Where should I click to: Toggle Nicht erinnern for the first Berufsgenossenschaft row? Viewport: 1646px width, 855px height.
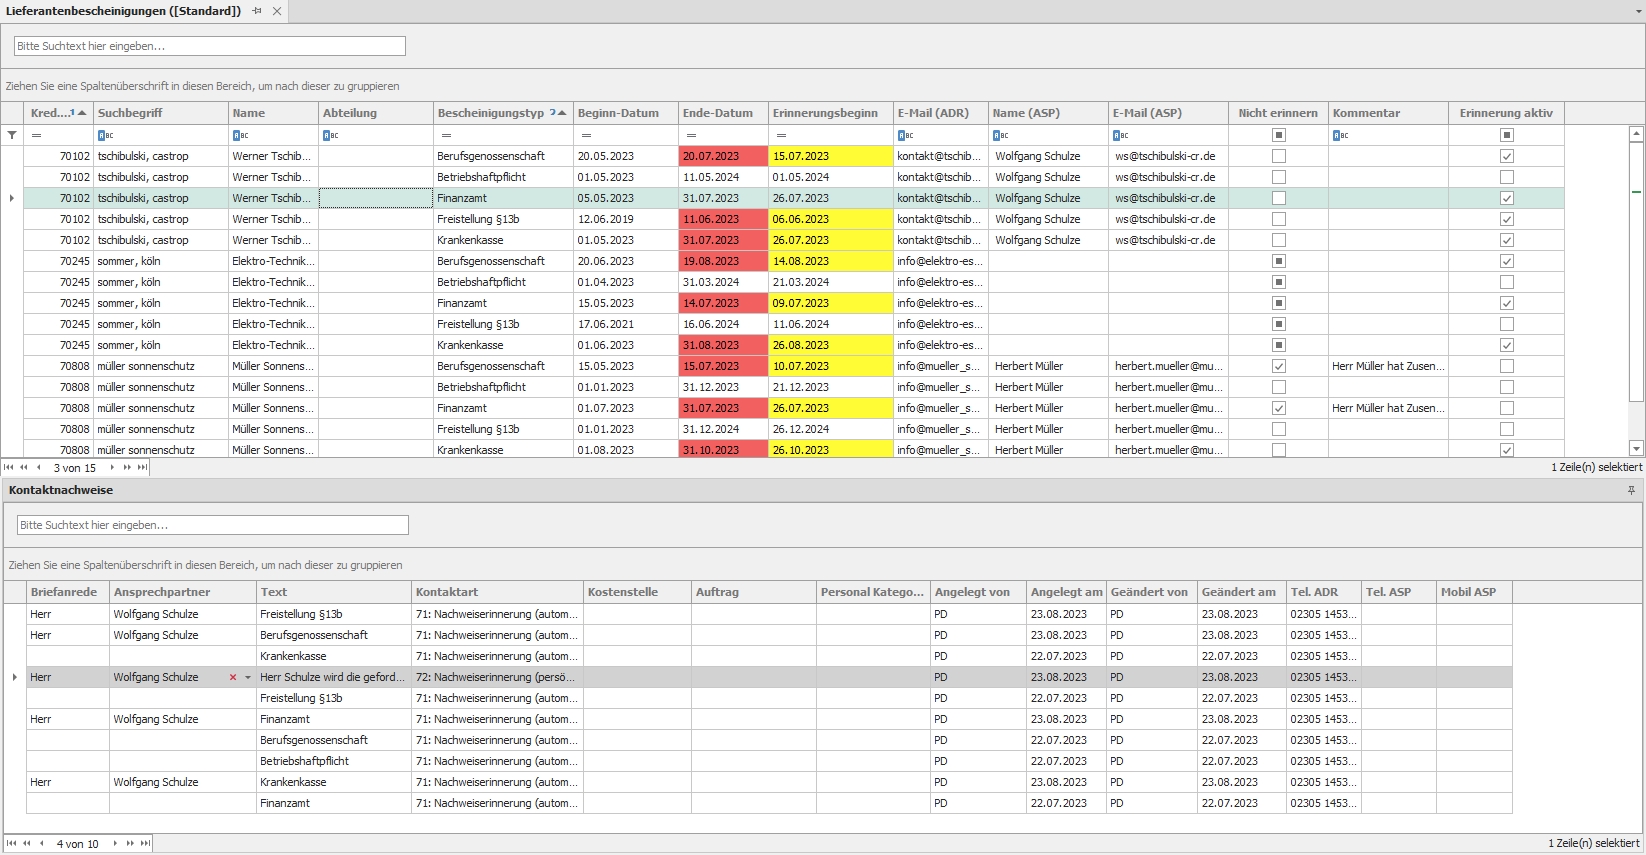[1278, 156]
